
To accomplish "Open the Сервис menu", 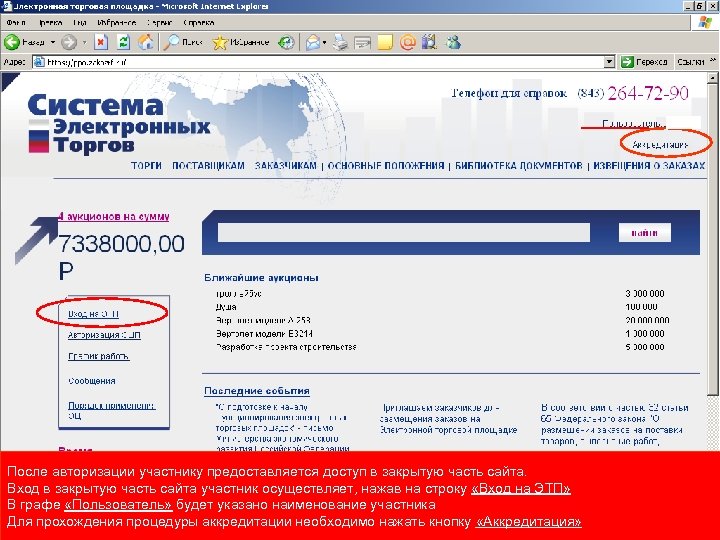I will pyautogui.click(x=159, y=22).
